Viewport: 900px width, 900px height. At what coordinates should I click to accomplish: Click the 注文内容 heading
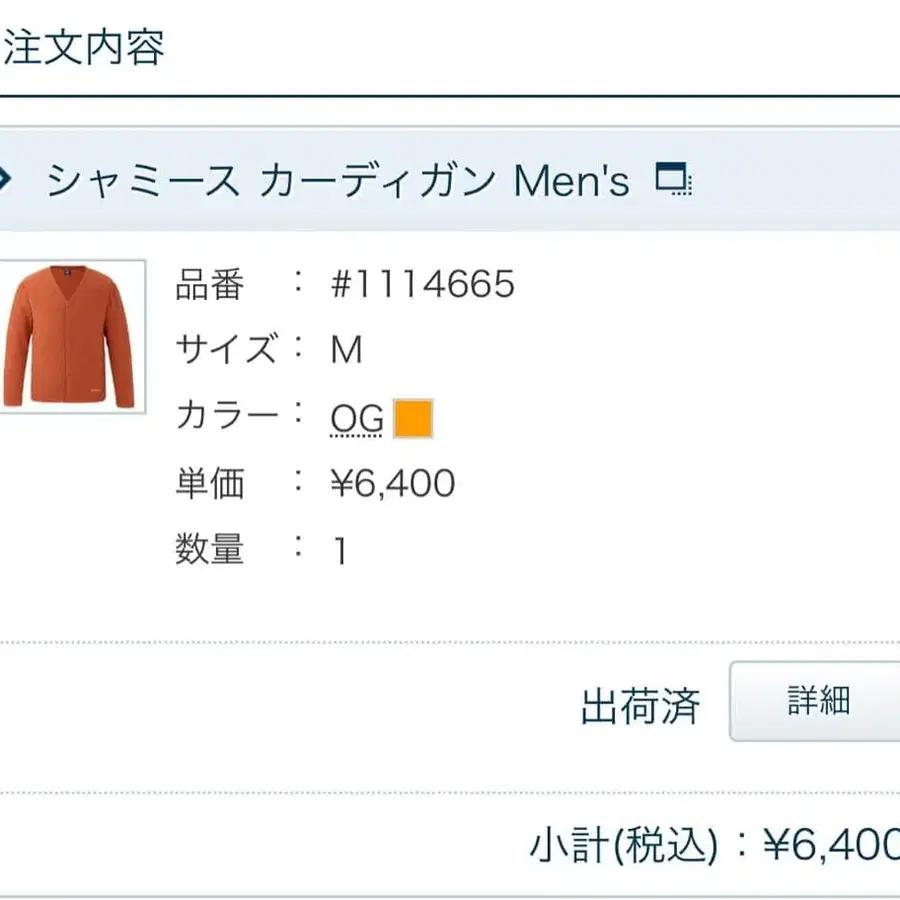point(84,47)
